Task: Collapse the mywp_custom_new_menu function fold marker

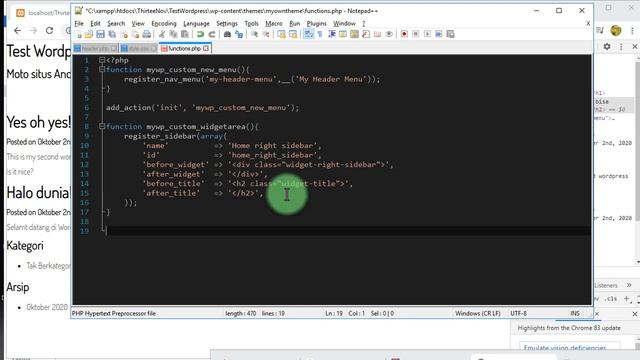Action: click(x=102, y=69)
